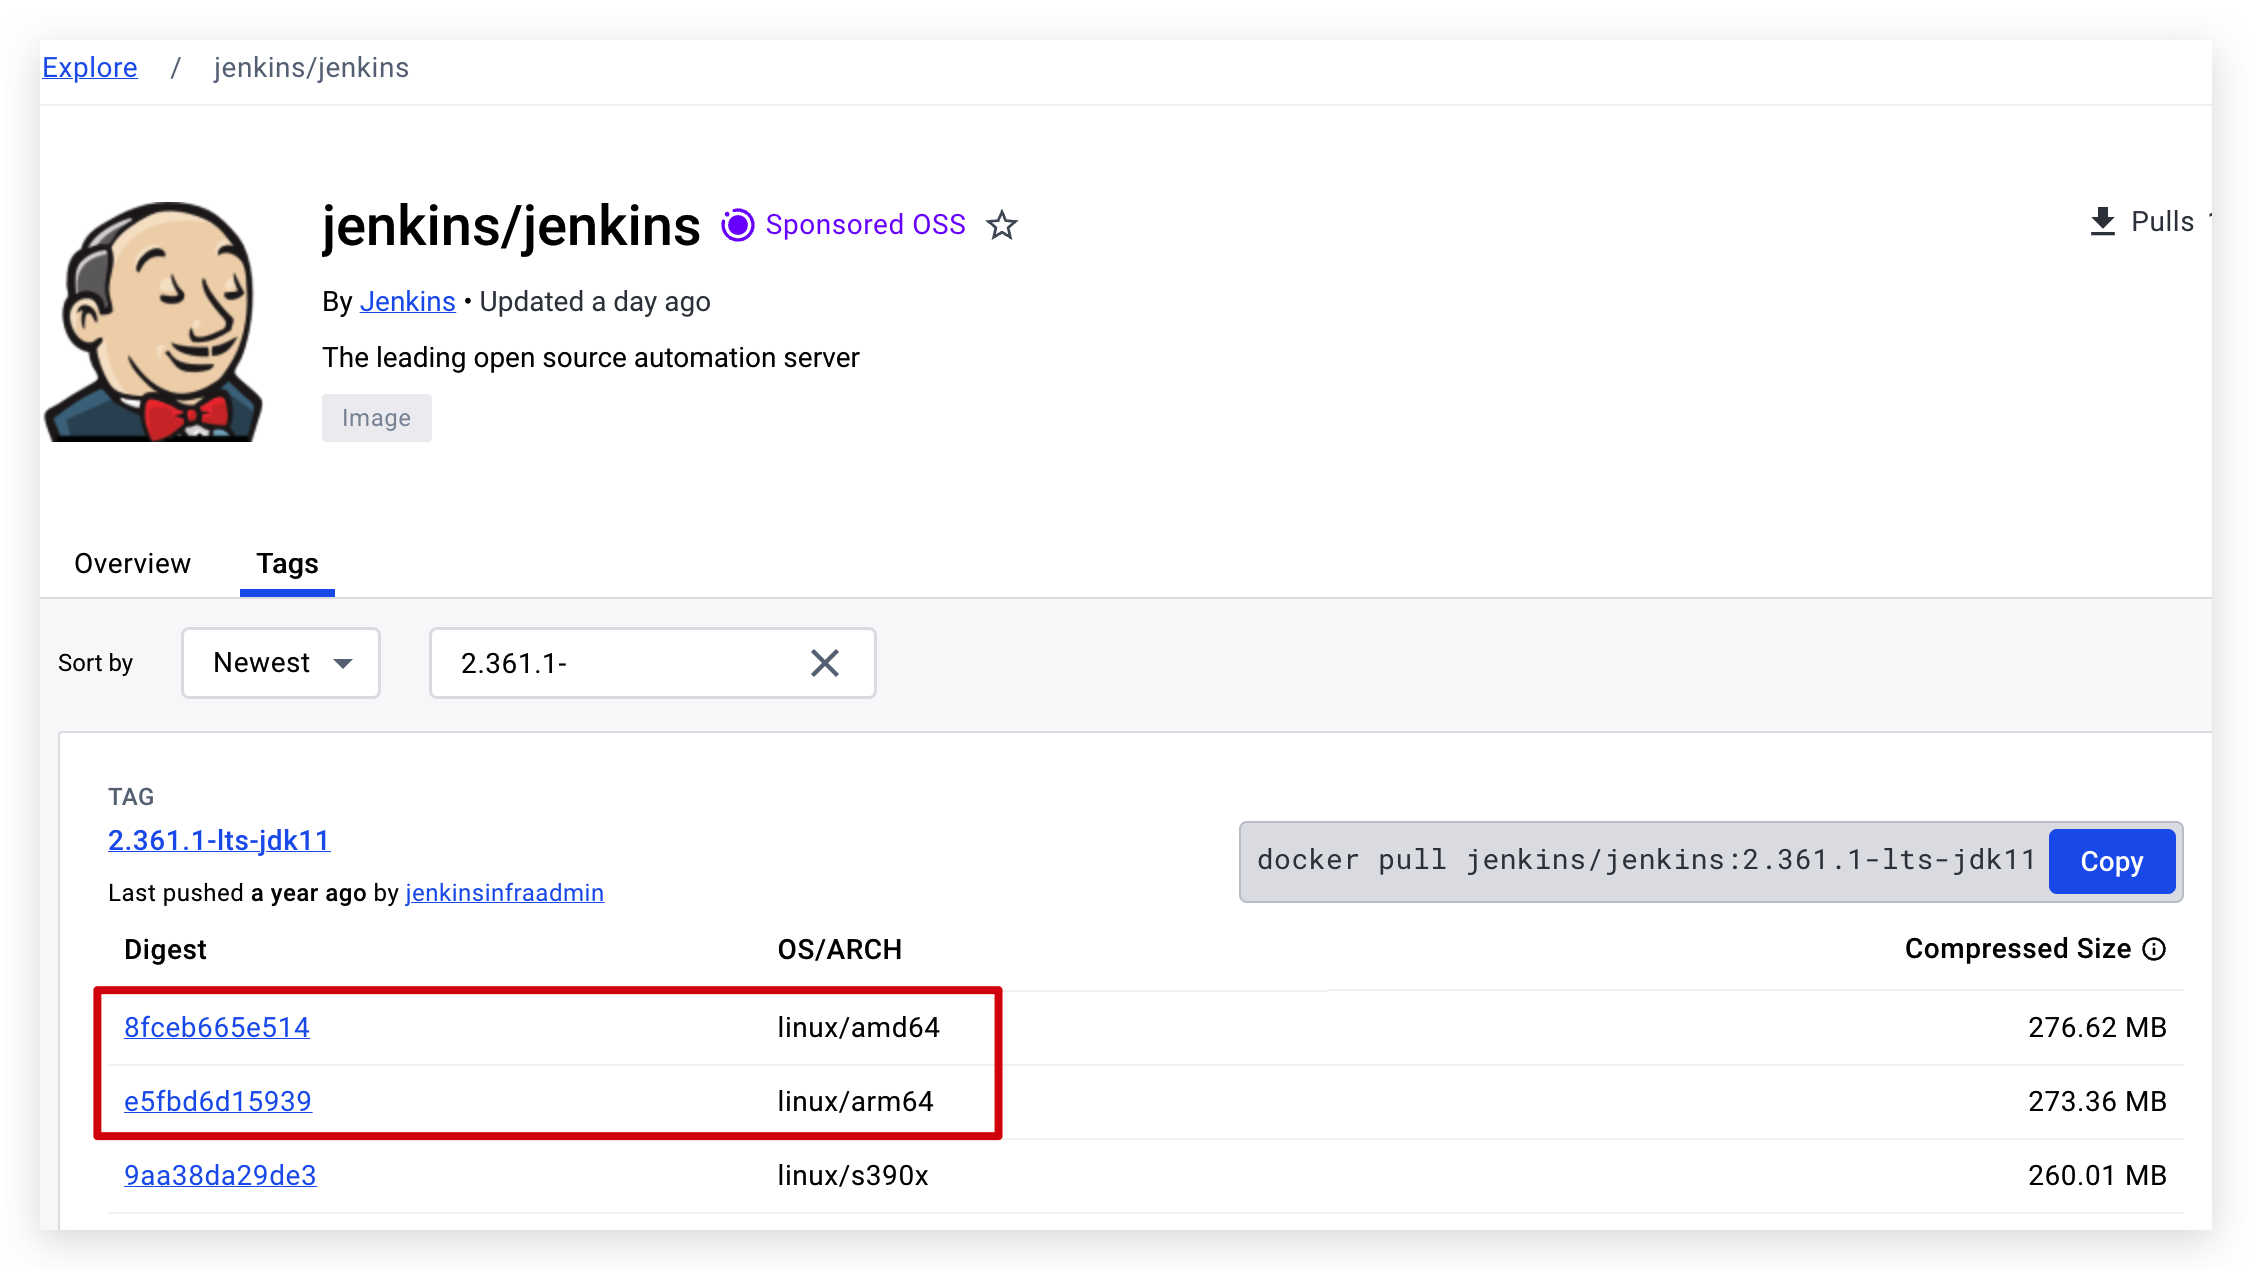2252x1270 pixels.
Task: Expand sort options using dropdown arrow
Action: [343, 664]
